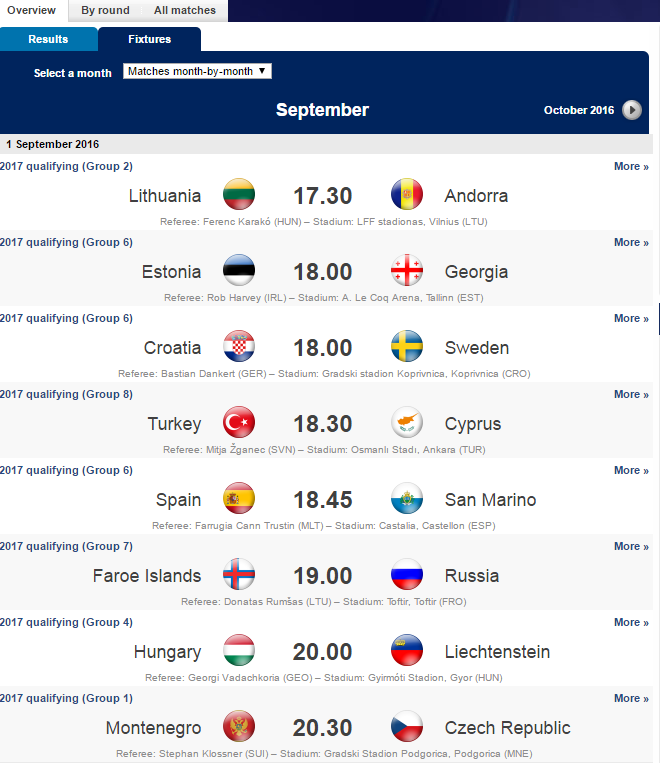Click More for Lithuania vs Andorra match
This screenshot has height=763, width=660.
tap(631, 167)
